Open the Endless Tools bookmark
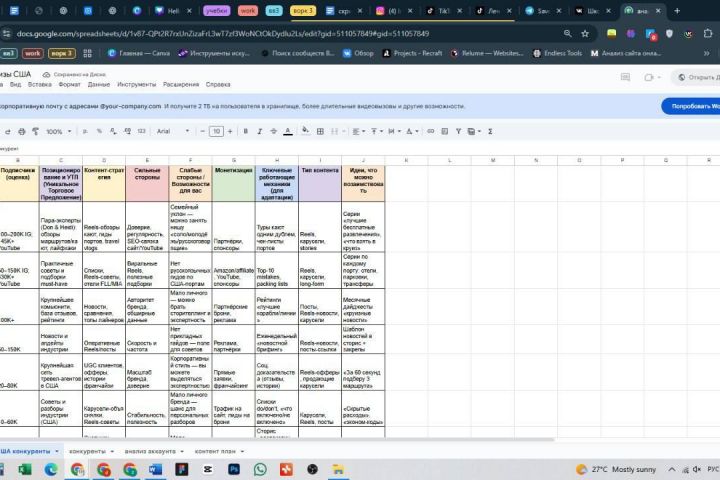The width and height of the screenshot is (720, 480). [x=557, y=53]
